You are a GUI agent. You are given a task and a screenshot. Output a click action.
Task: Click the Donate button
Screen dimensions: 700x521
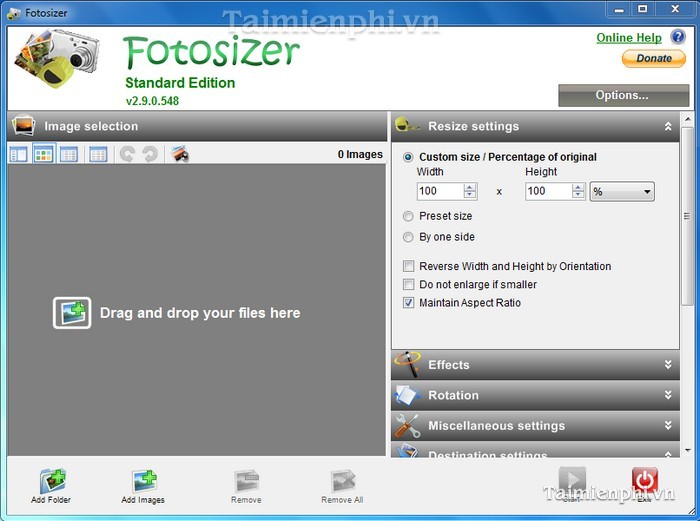(654, 58)
